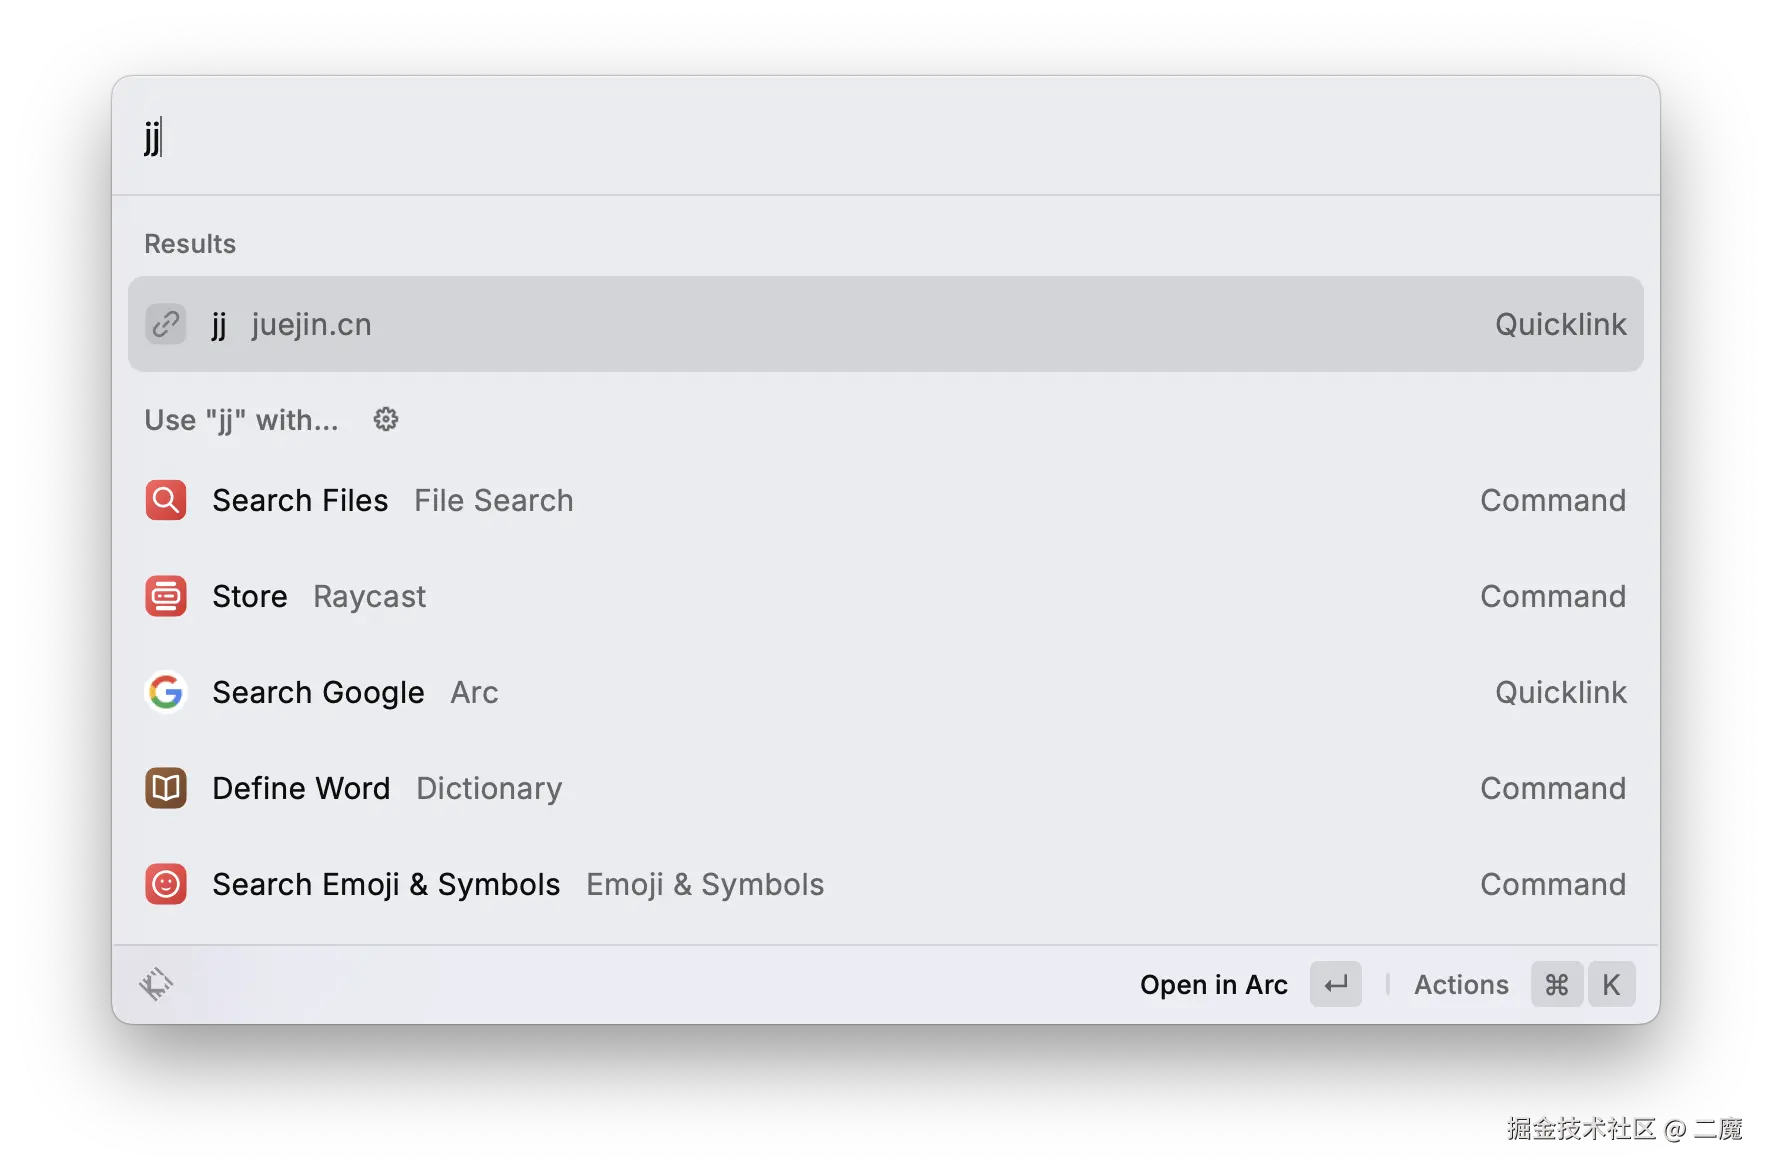Click the "Dictionary" subtitle text
1772x1172 pixels.
click(489, 789)
